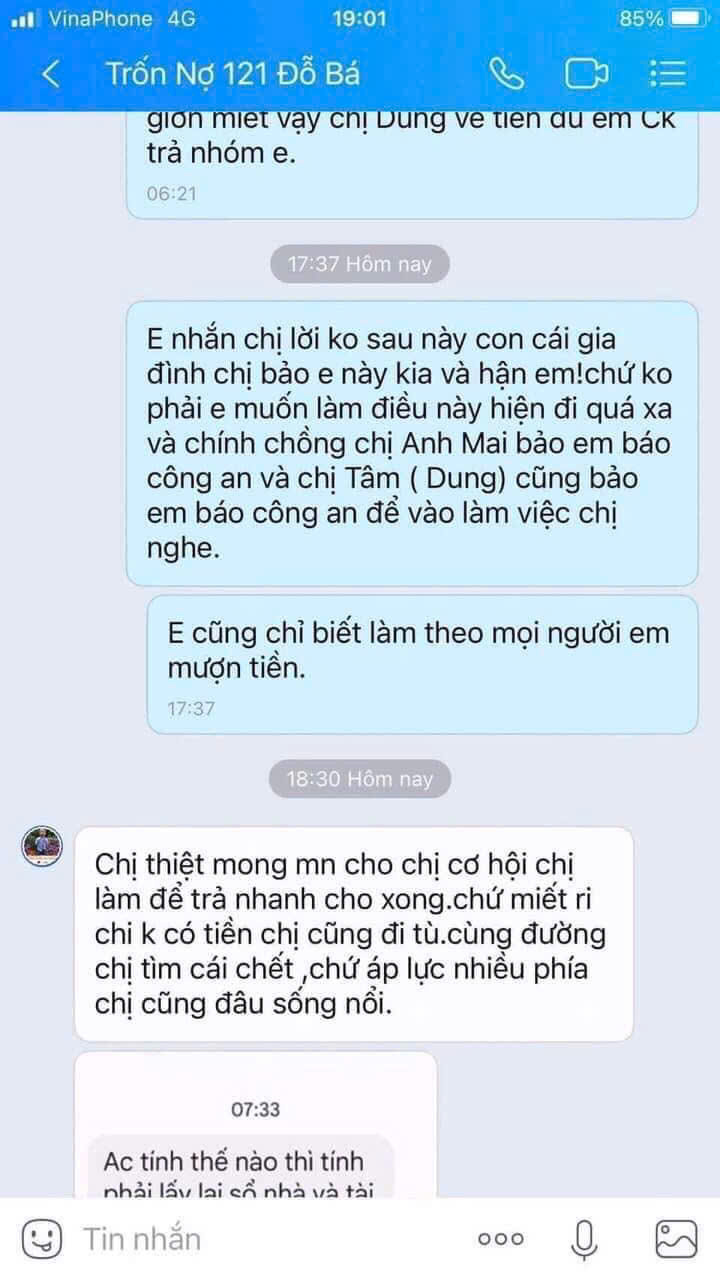Start a voice call from the header
The image size is (720, 1280).
(507, 74)
